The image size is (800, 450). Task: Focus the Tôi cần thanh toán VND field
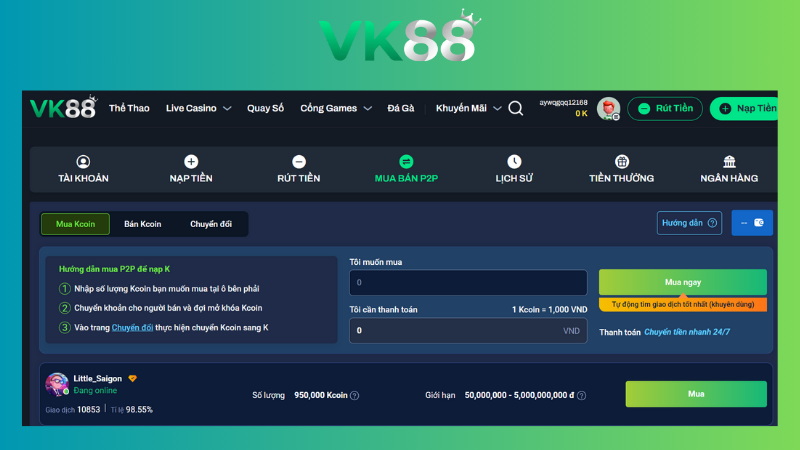pos(468,331)
